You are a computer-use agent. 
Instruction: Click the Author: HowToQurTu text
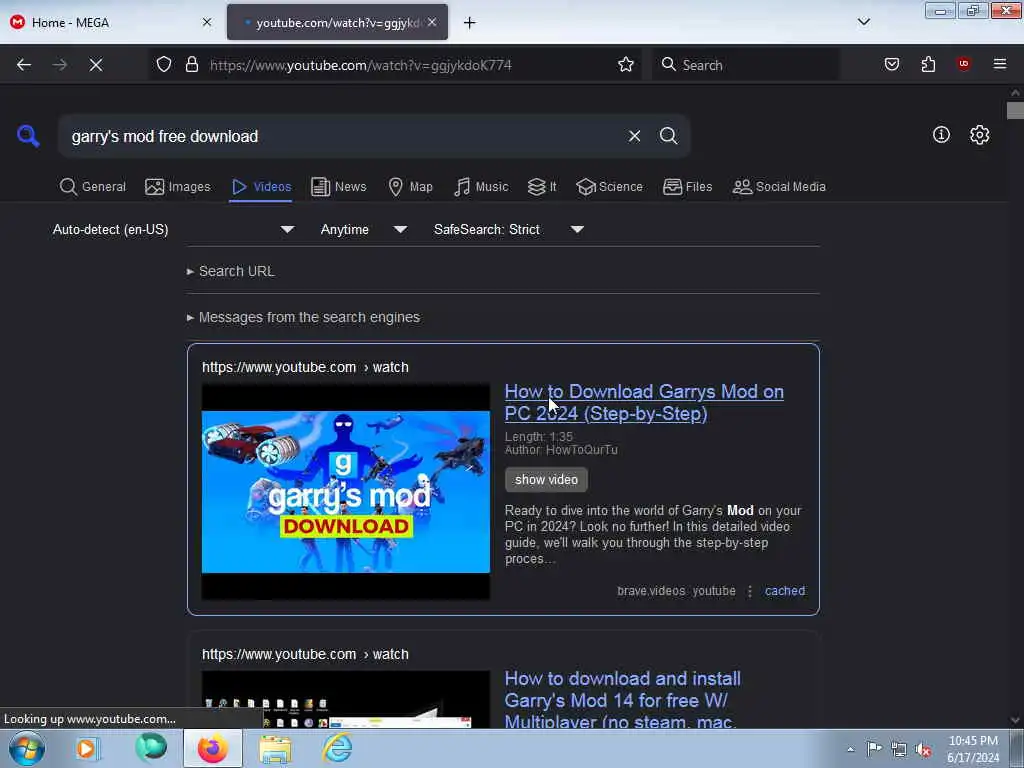[x=561, y=450]
